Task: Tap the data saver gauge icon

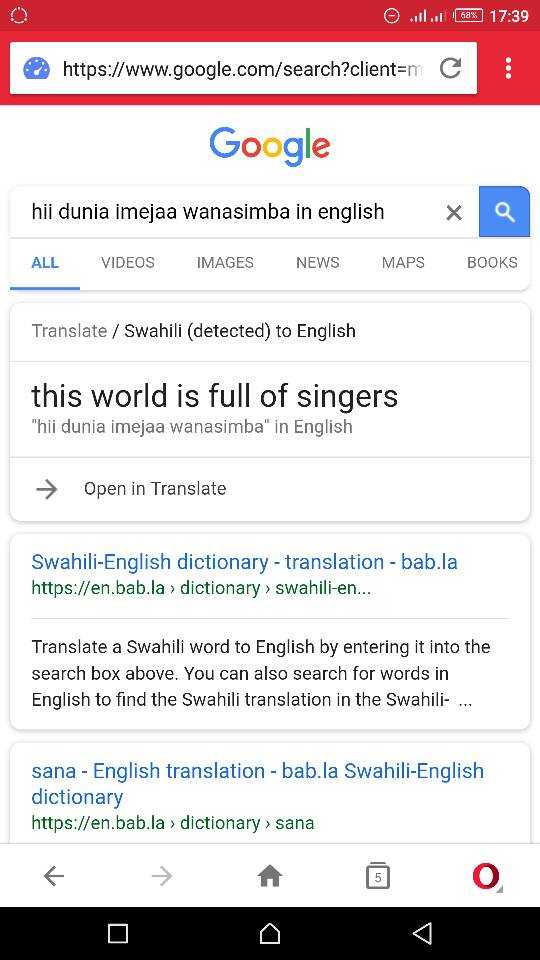Action: [36, 69]
